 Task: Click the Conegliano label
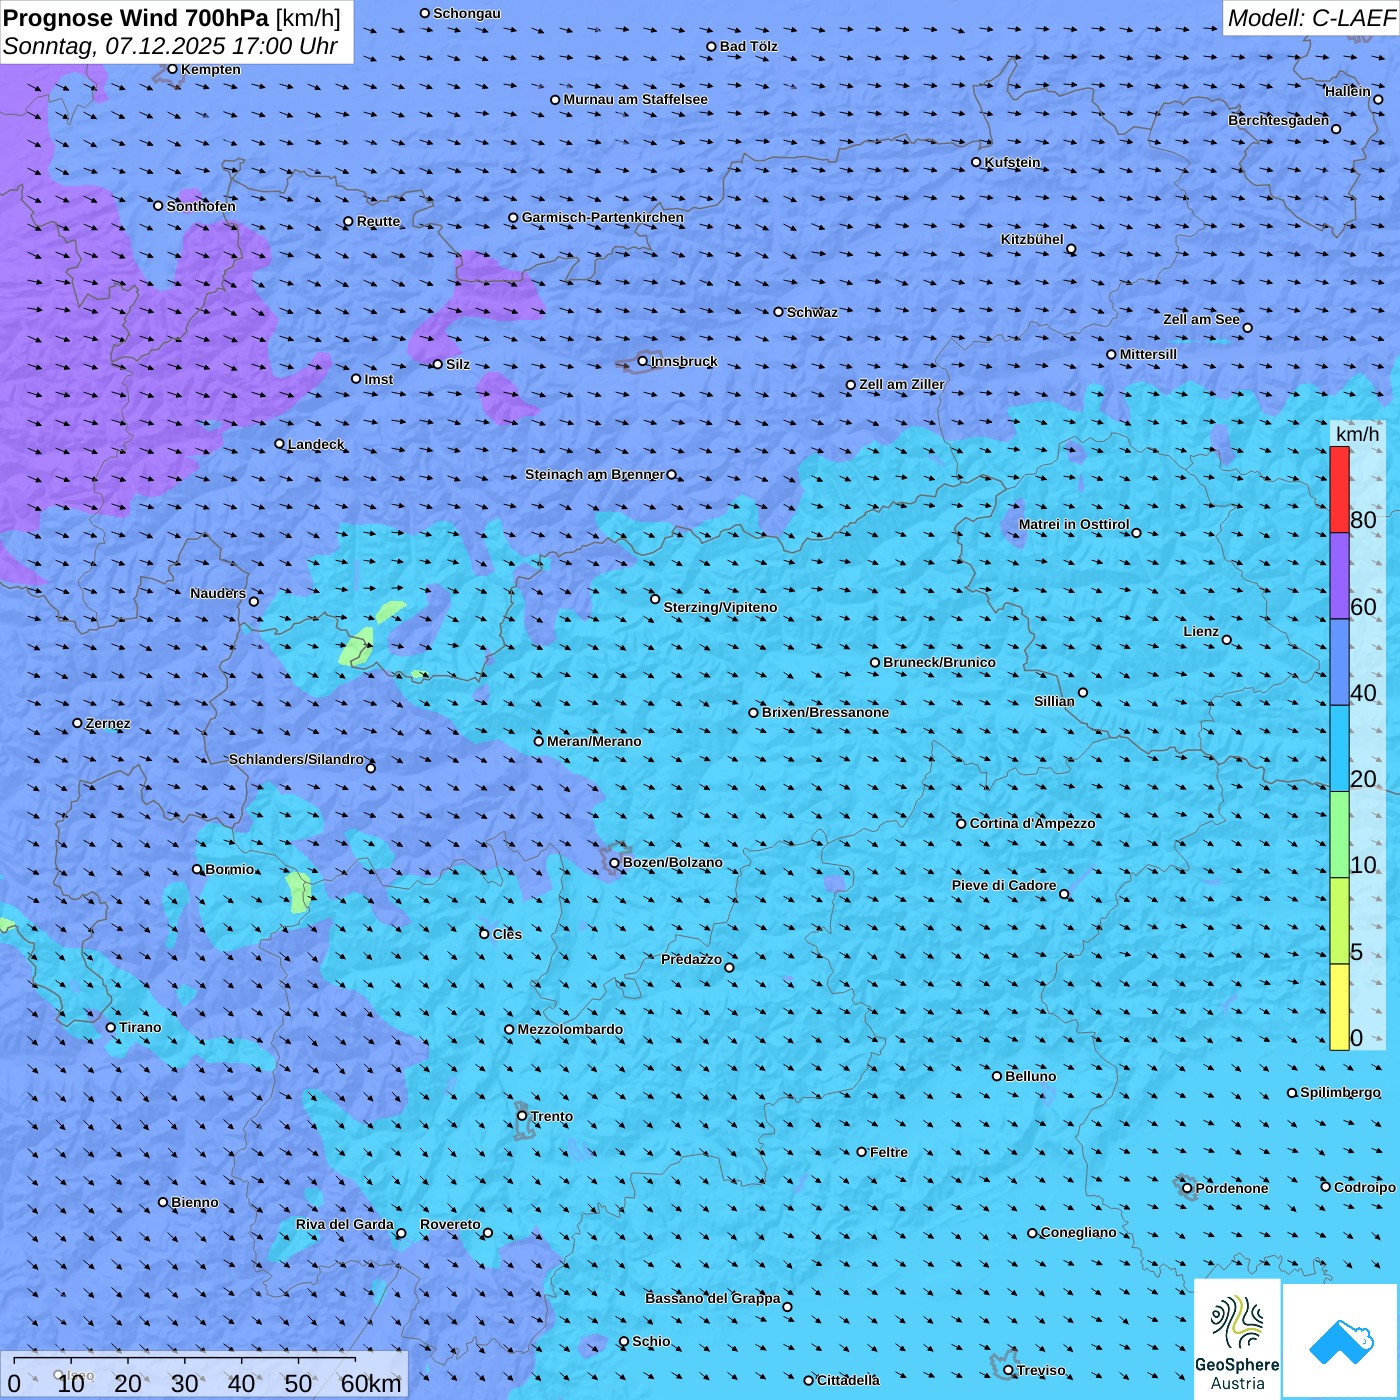tap(1079, 1232)
